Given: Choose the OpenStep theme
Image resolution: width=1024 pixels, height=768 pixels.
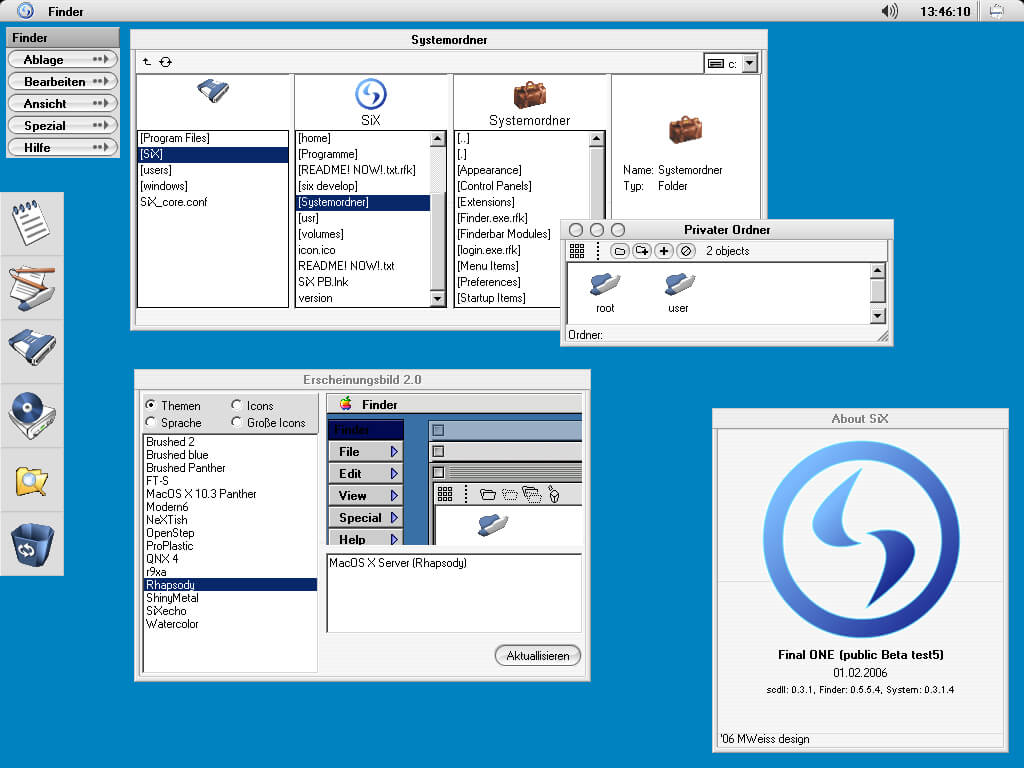Looking at the screenshot, I should tap(230, 533).
